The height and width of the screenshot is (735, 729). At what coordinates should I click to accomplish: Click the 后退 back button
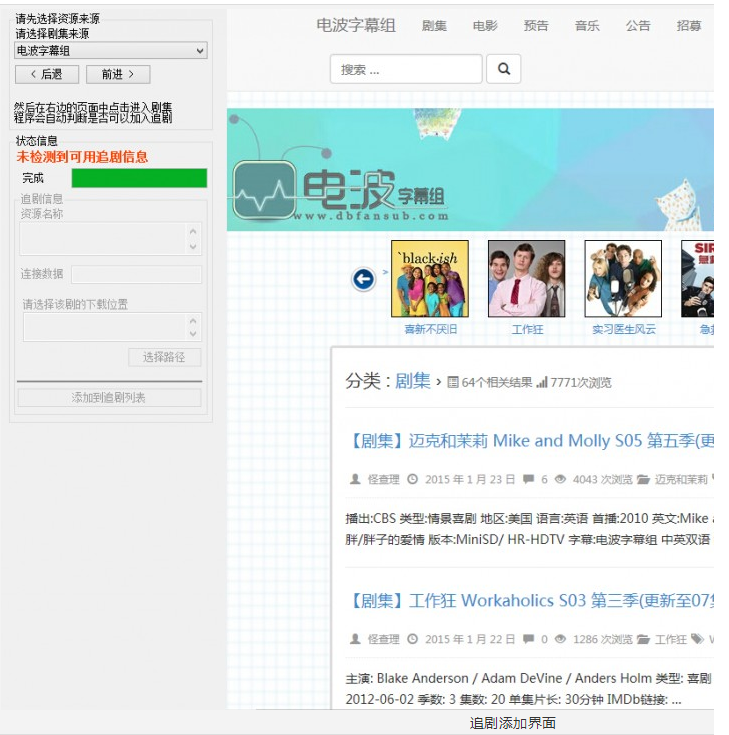[x=47, y=74]
